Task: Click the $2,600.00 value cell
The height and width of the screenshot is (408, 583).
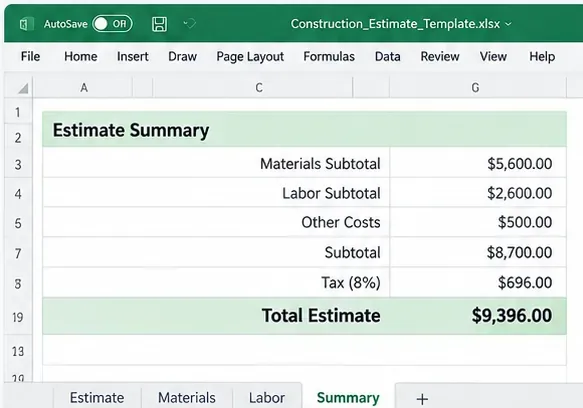Action: [x=478, y=193]
